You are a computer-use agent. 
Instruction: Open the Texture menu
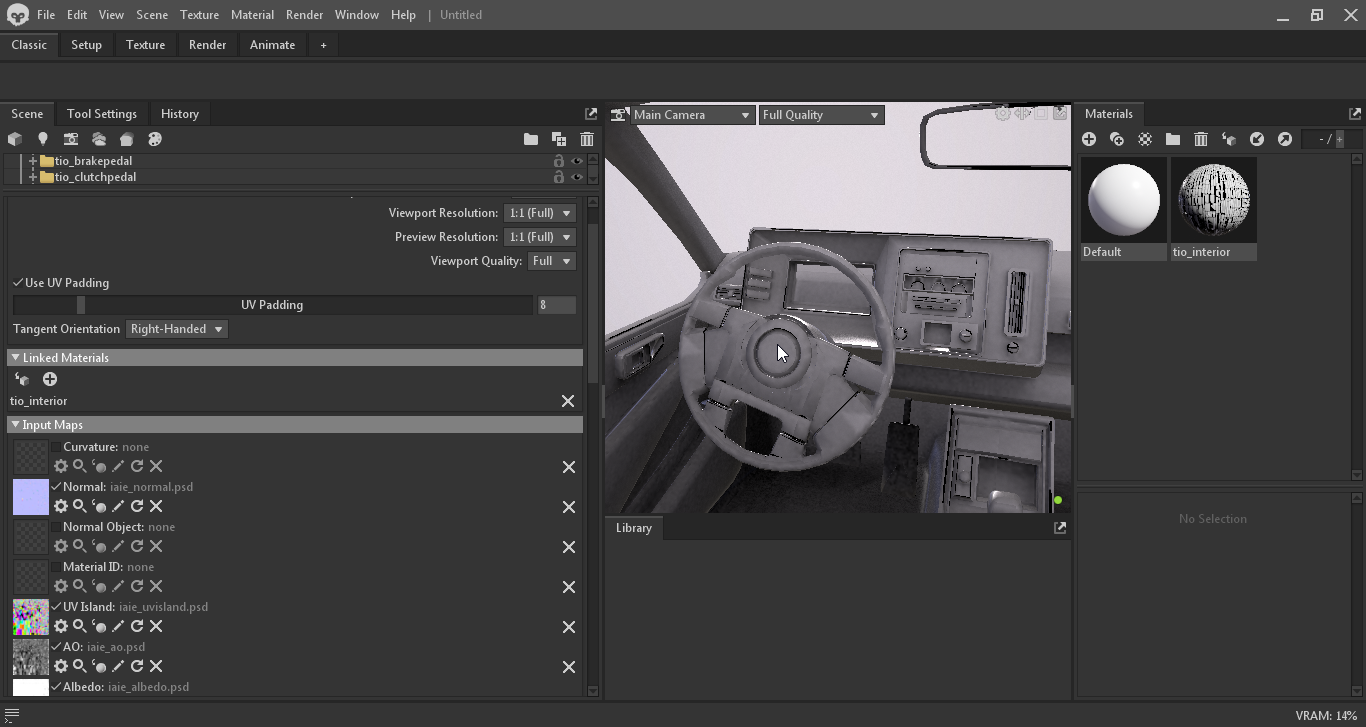199,15
